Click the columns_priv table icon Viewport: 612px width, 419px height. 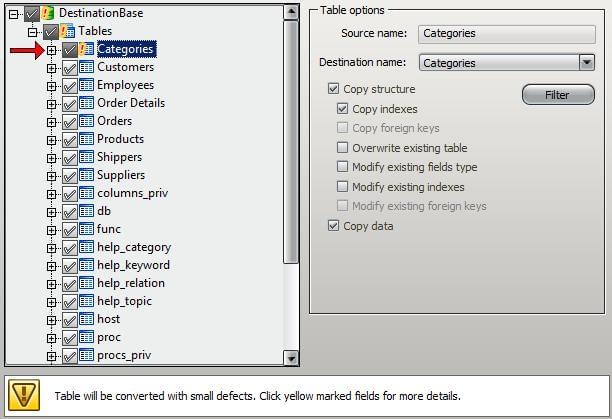(x=86, y=193)
